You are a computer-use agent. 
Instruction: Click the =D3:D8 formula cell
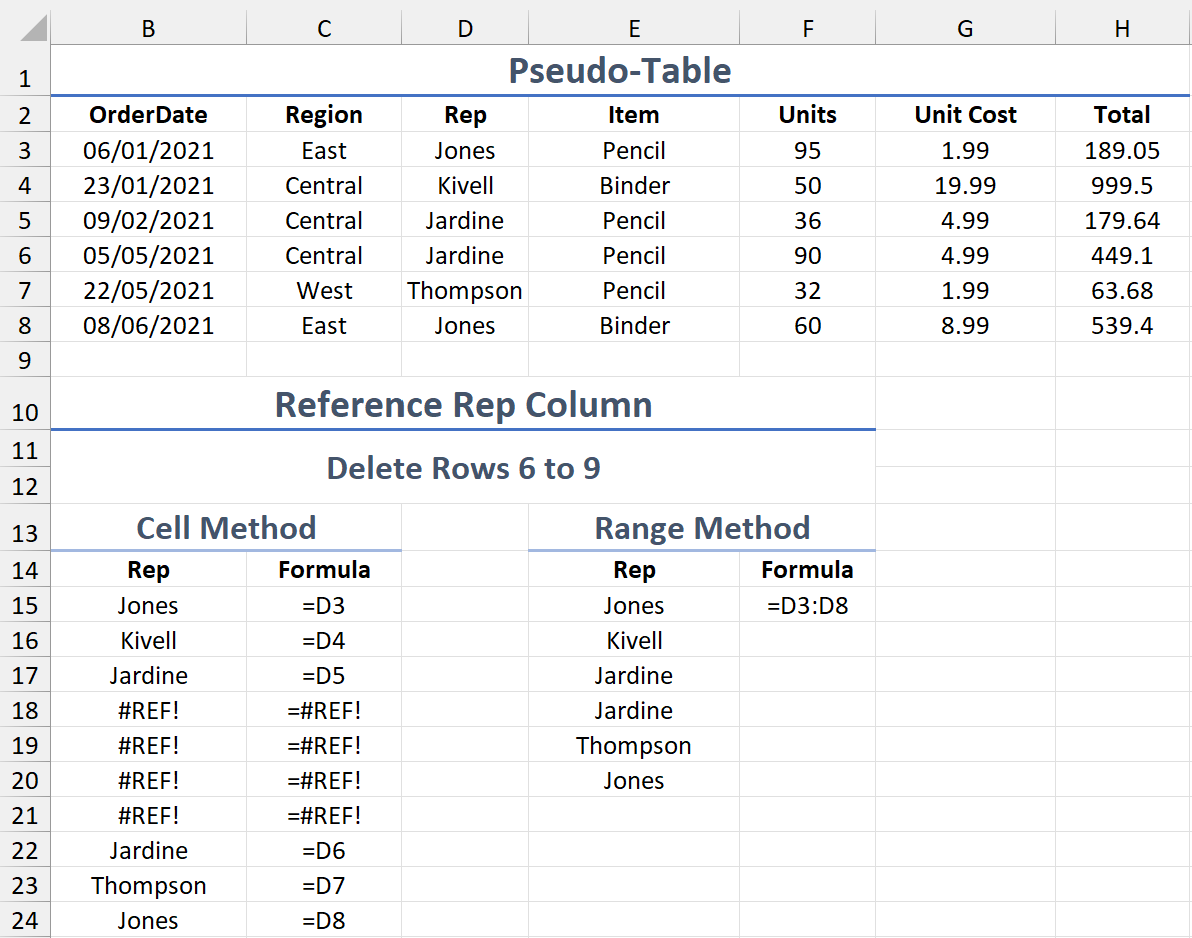point(807,606)
